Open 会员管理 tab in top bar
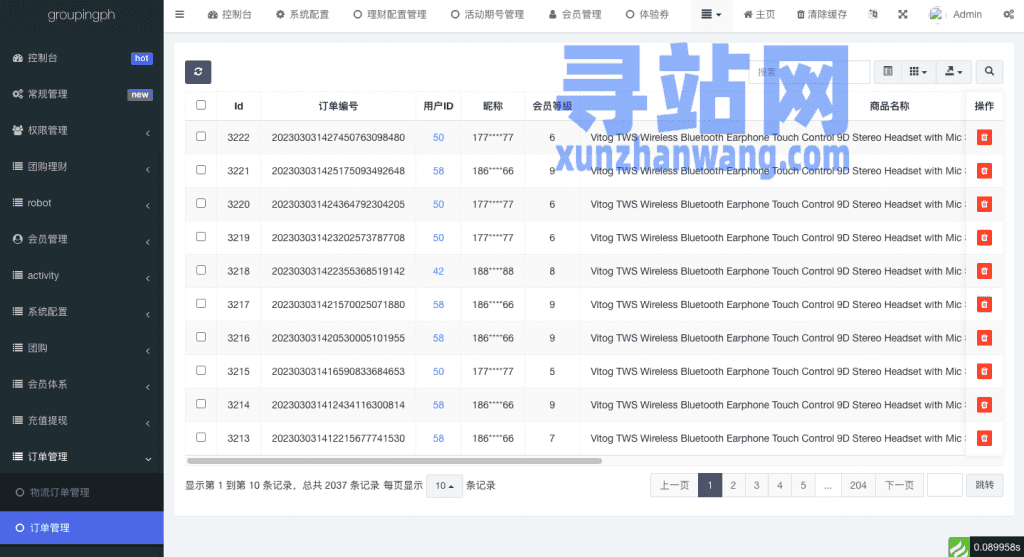This screenshot has width=1024, height=557. coord(575,14)
